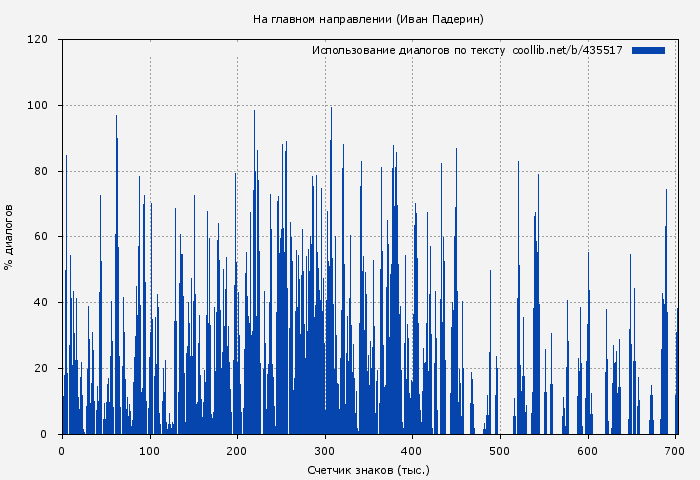The image size is (700, 480).
Task: Click legend text 'Использование диалогов по тексту'
Action: coord(409,50)
